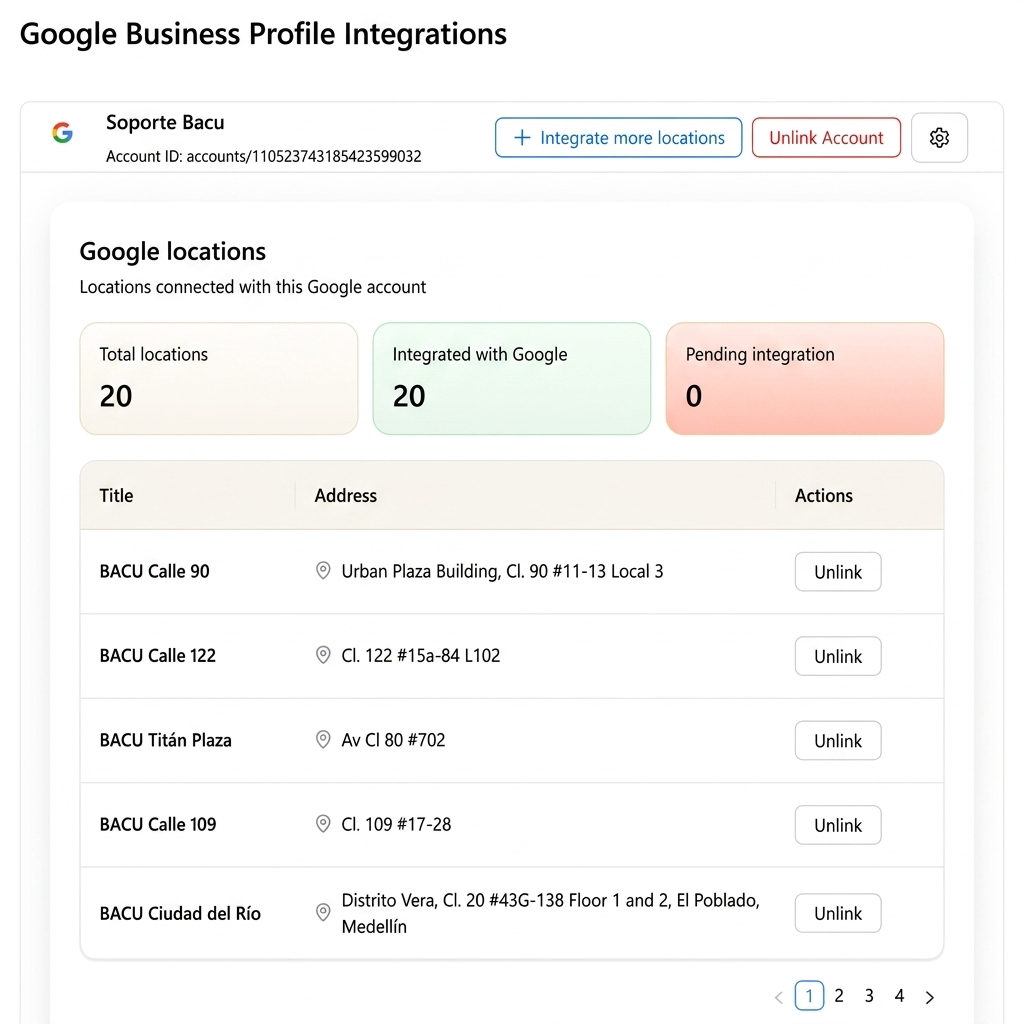Go to previous page with left chevron

click(x=778, y=997)
